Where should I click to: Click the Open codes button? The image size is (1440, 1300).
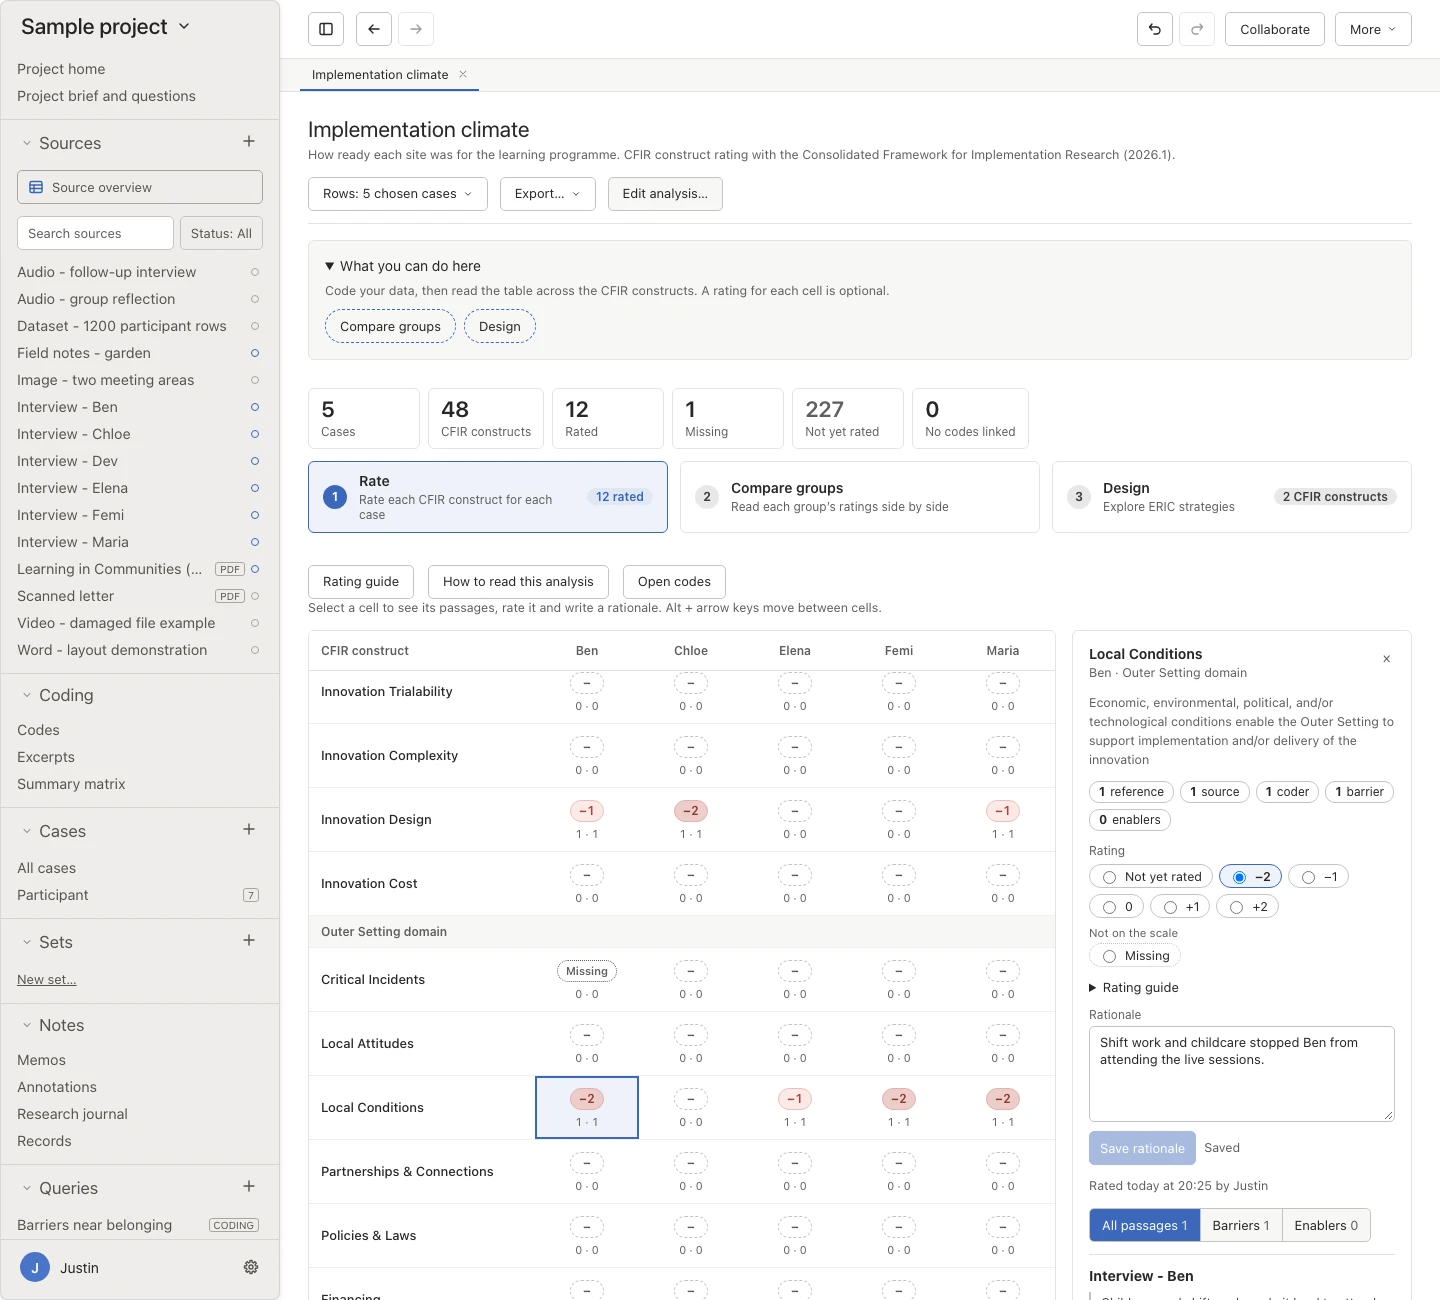click(x=674, y=582)
